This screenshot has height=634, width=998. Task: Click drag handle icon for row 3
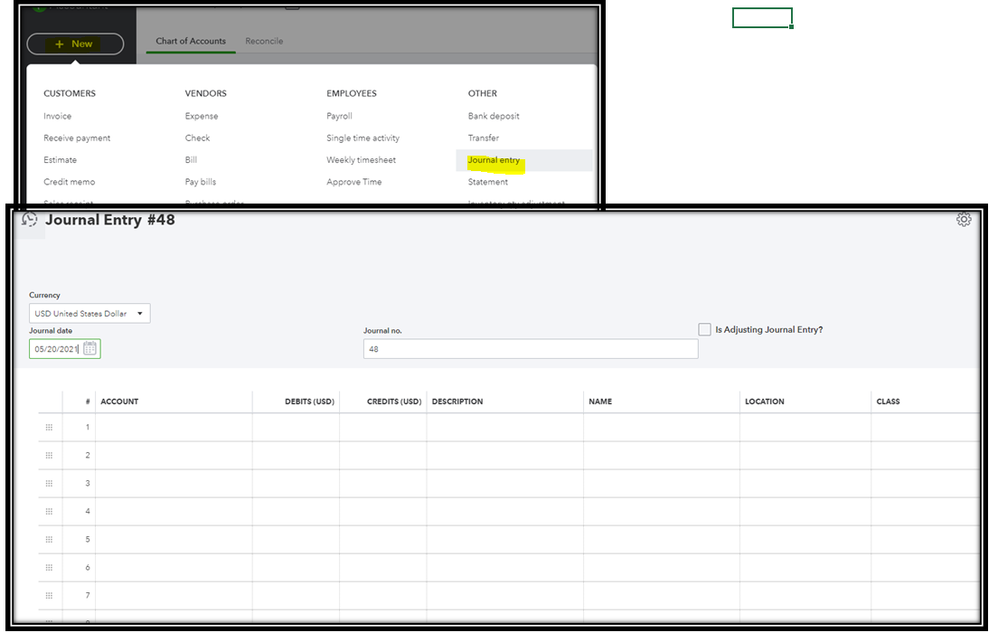click(x=49, y=483)
